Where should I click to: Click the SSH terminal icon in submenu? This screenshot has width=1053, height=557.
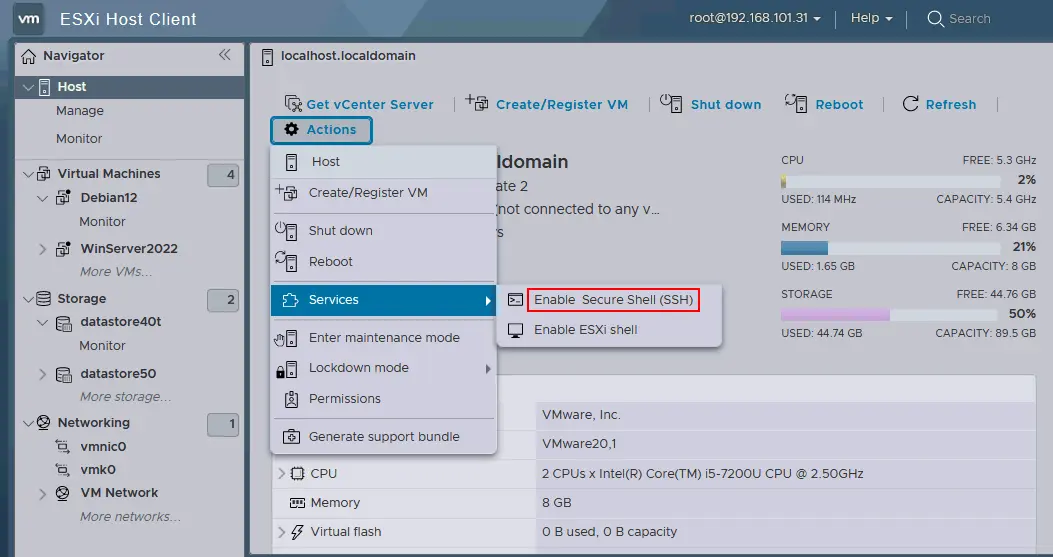tap(515, 300)
